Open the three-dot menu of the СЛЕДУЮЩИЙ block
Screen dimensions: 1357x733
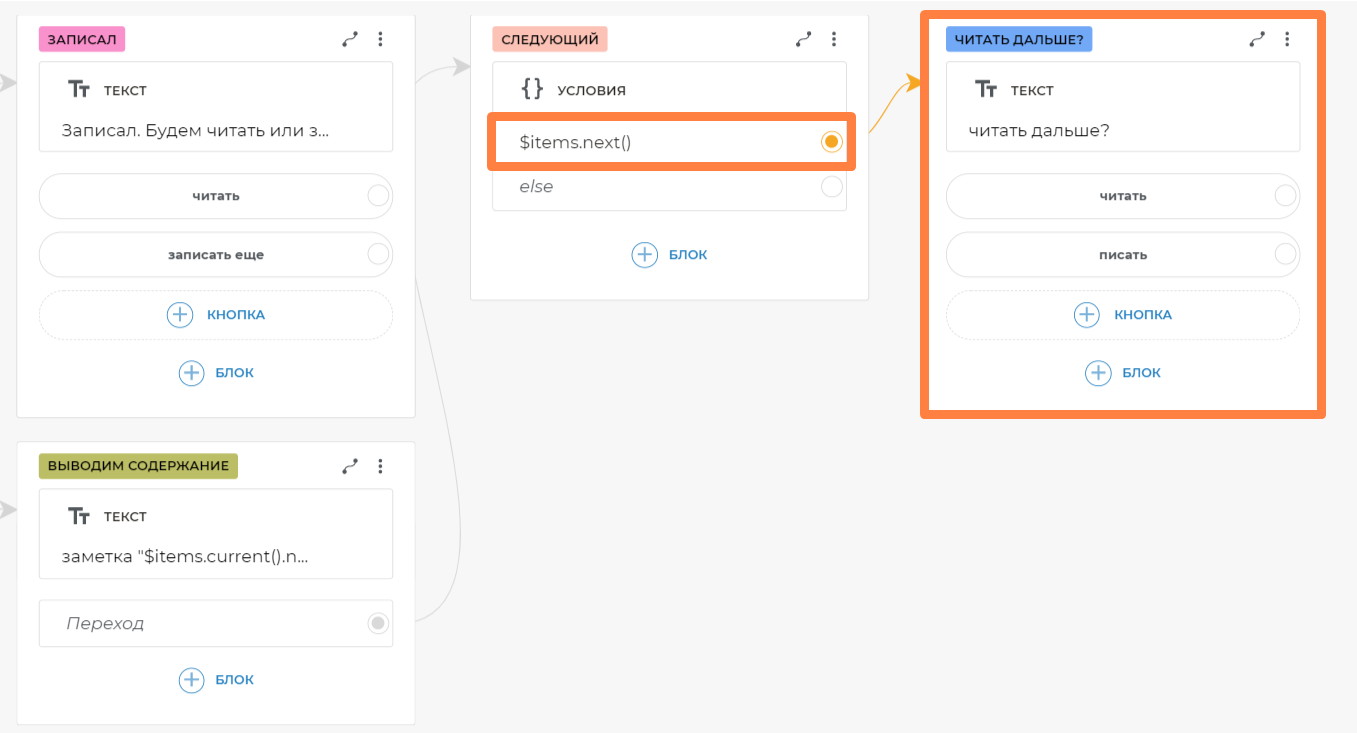tap(833, 40)
